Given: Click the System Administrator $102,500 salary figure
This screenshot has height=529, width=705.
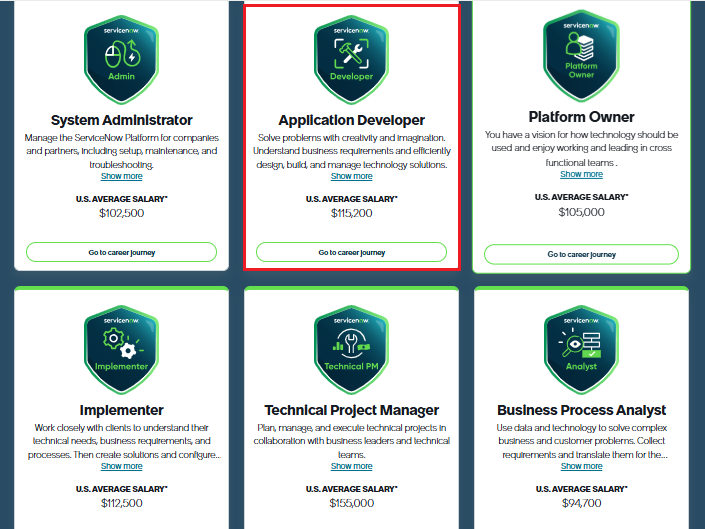Looking at the screenshot, I should pyautogui.click(x=121, y=213).
